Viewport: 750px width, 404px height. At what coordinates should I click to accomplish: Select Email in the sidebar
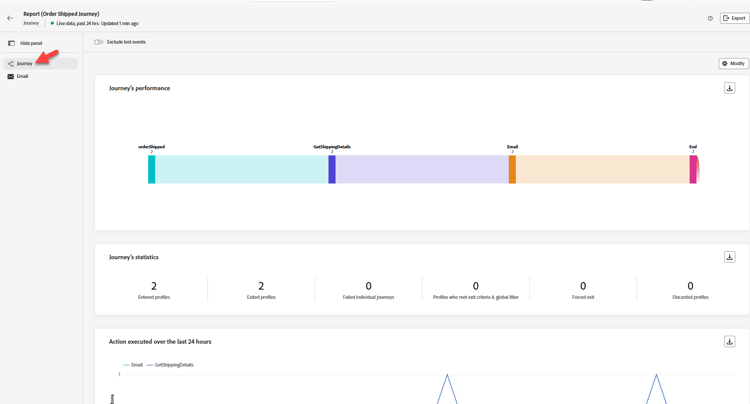tap(41, 76)
